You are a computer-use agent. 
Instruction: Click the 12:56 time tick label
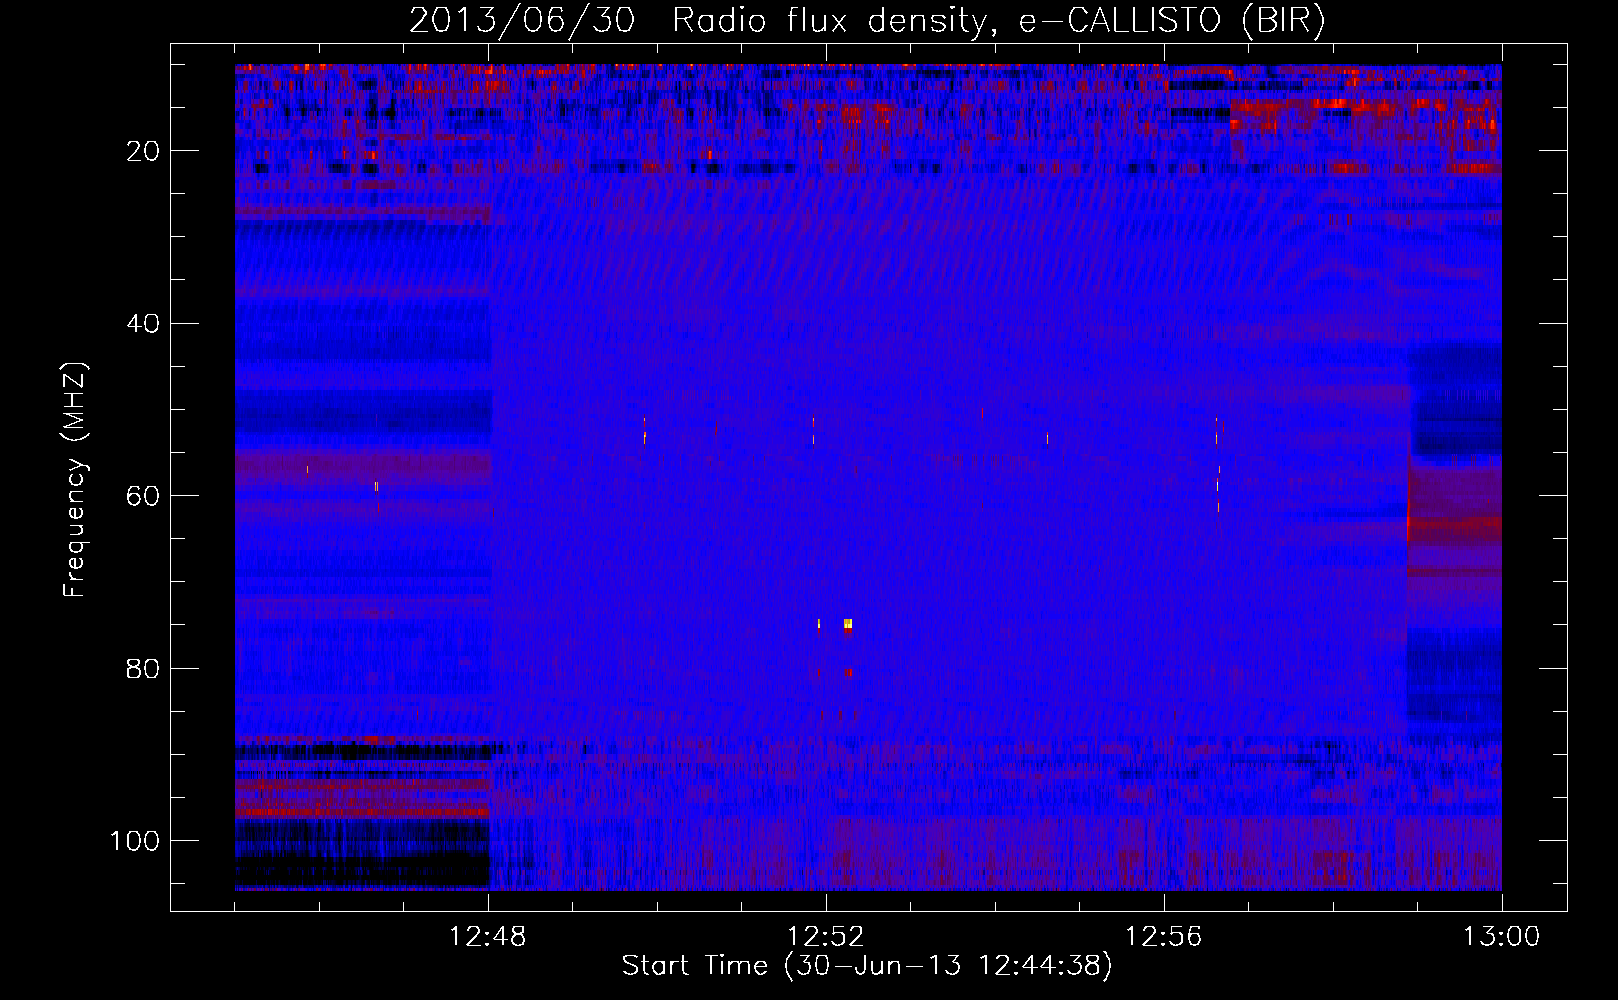click(1164, 937)
